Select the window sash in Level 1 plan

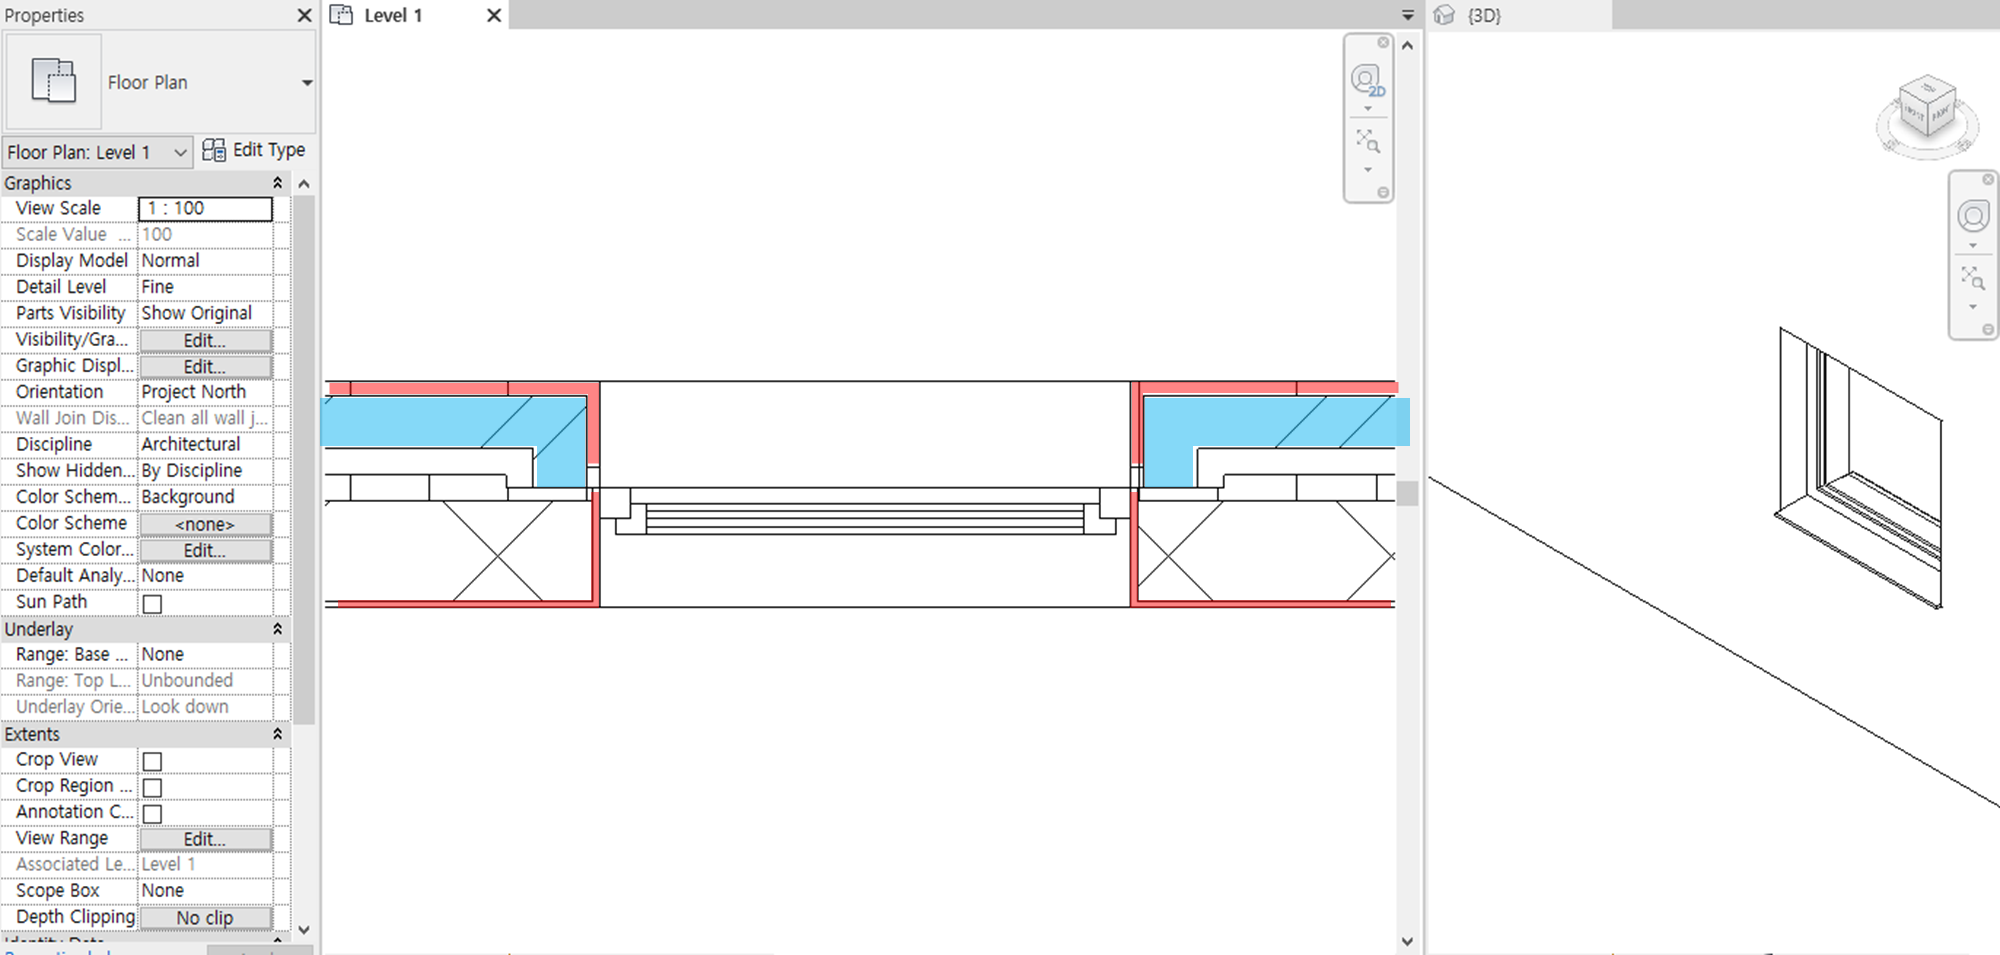[x=865, y=518]
